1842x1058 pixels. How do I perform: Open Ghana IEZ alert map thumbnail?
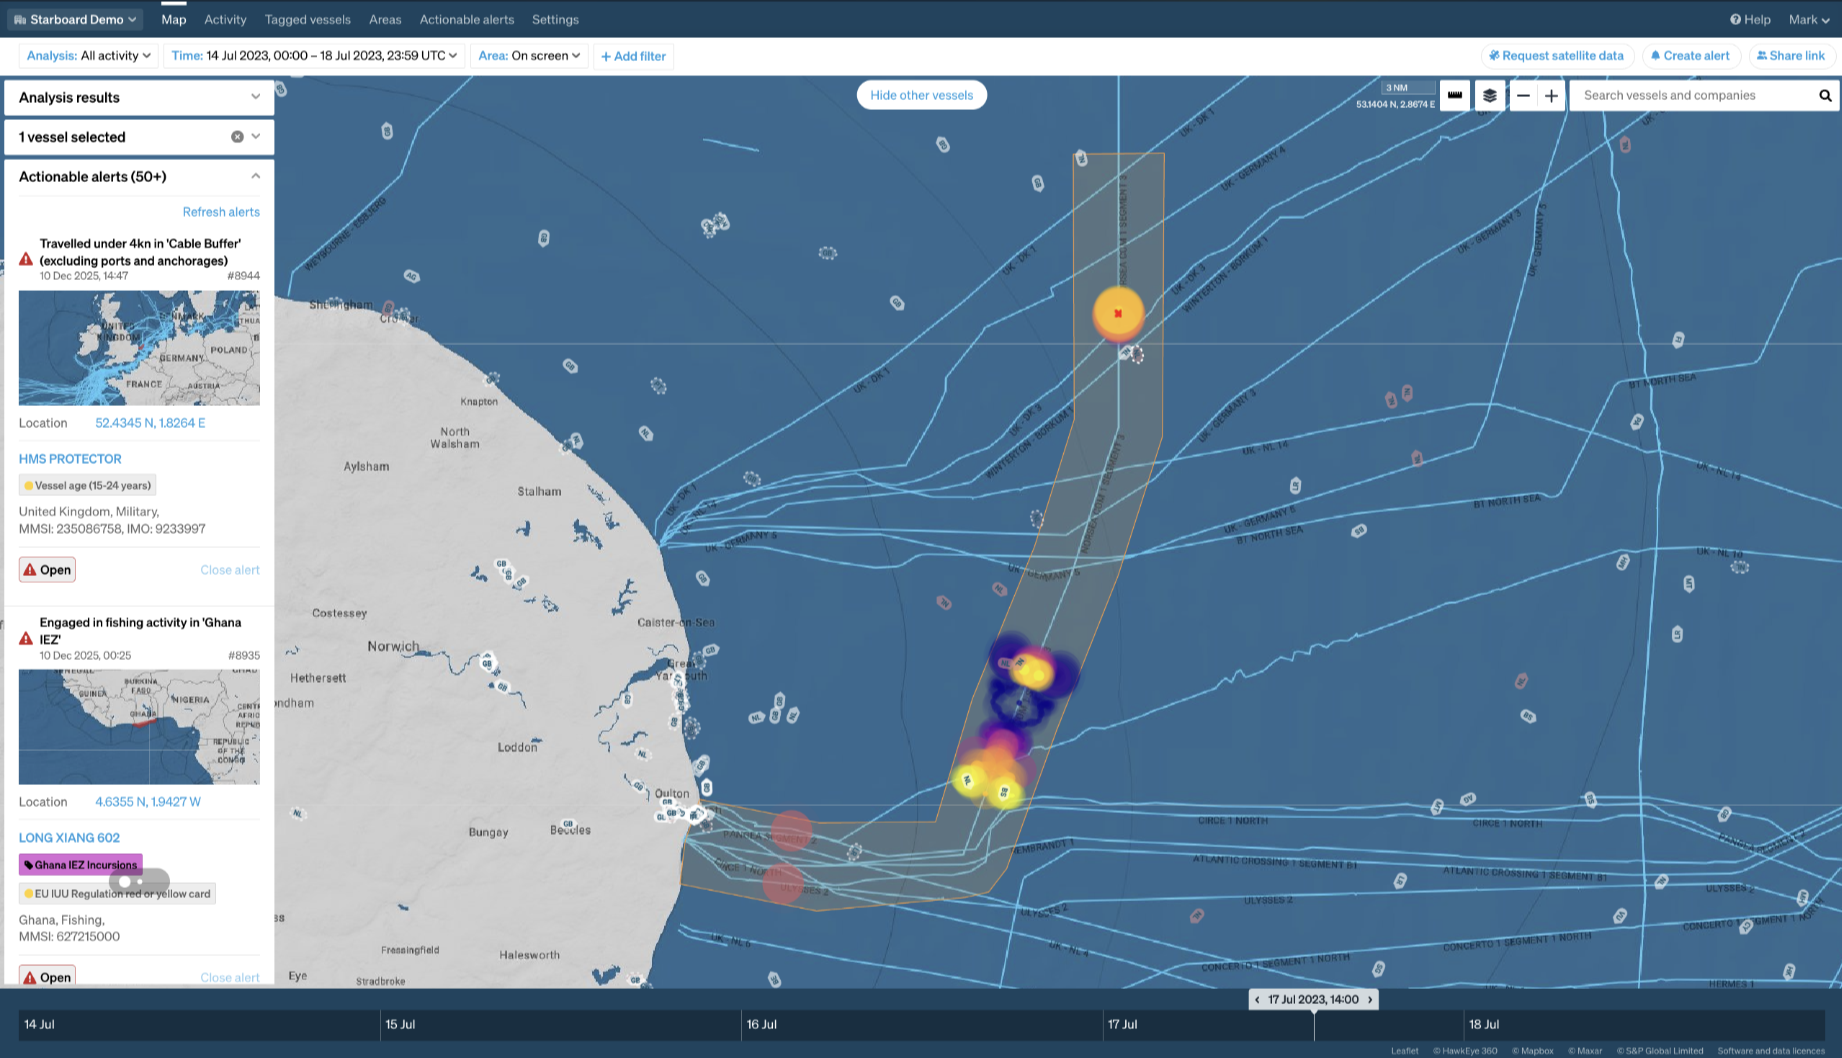click(x=139, y=727)
